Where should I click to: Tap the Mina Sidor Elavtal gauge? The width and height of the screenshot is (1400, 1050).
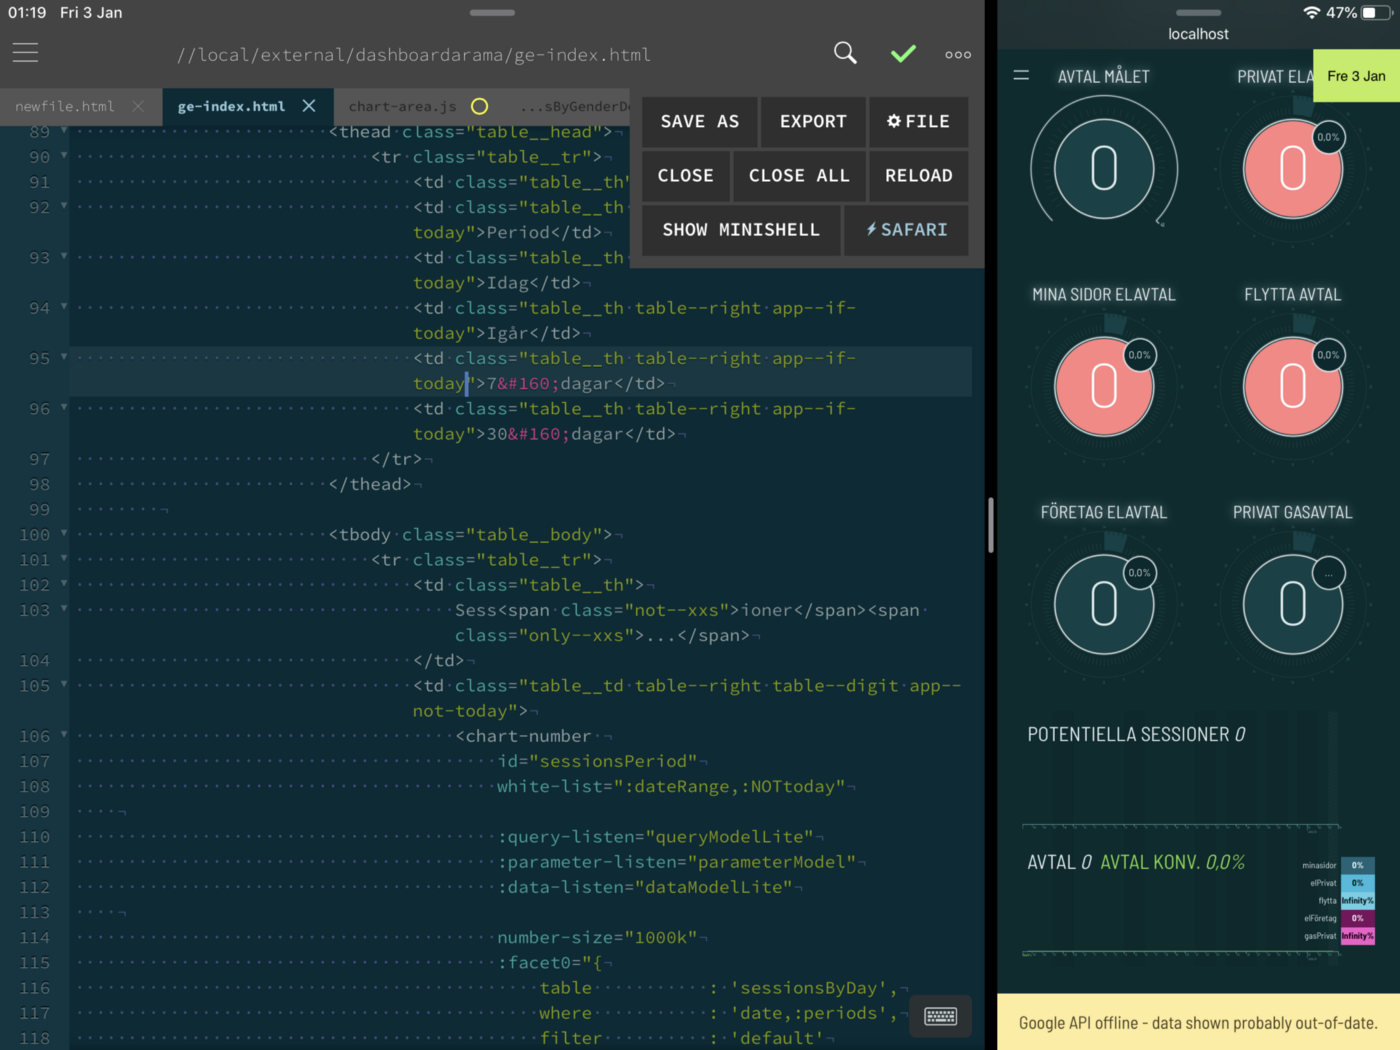pos(1104,386)
